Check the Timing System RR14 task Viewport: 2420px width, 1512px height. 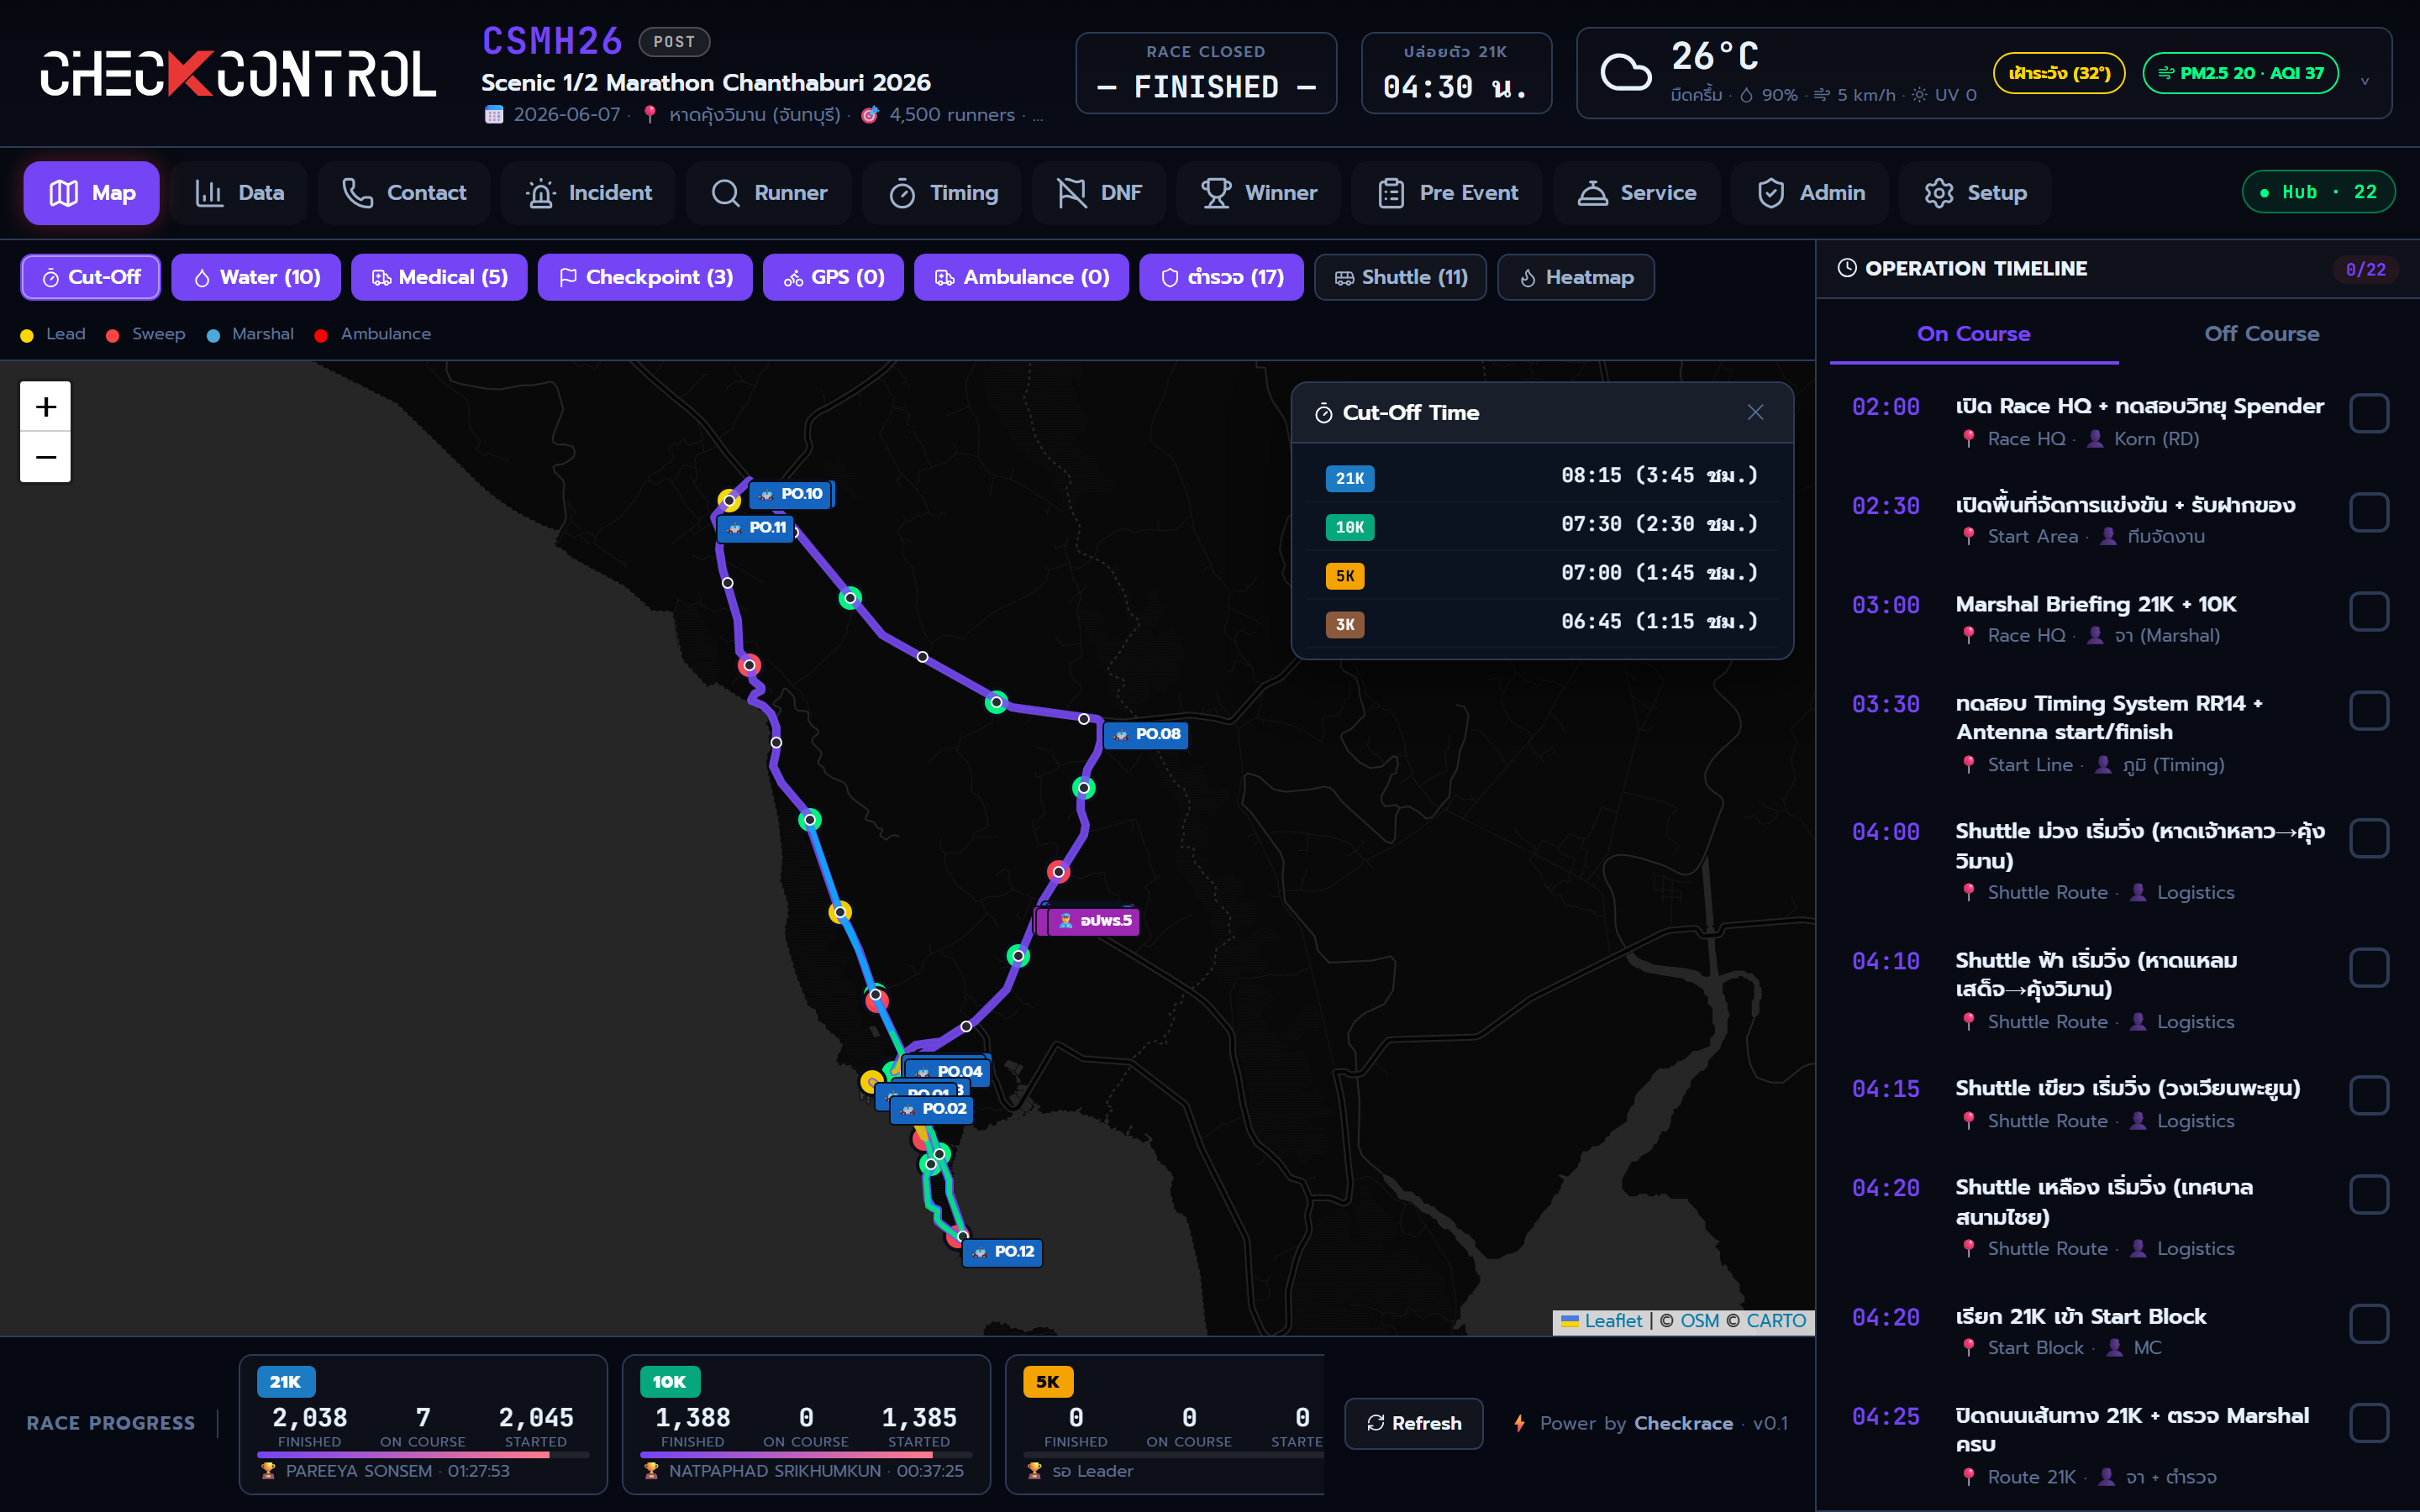tap(2369, 711)
